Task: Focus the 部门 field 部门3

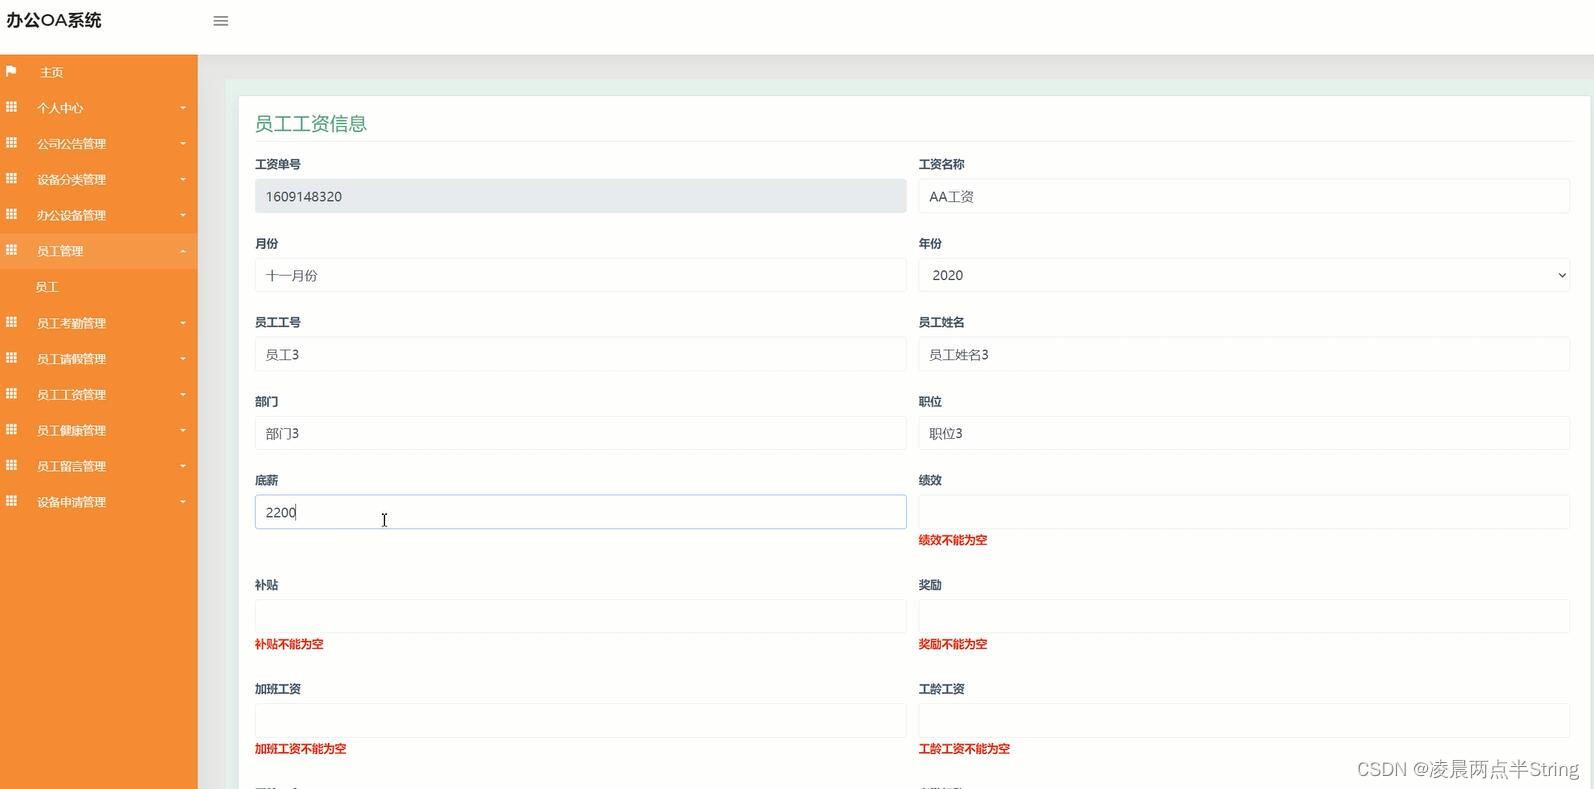Action: pyautogui.click(x=580, y=433)
